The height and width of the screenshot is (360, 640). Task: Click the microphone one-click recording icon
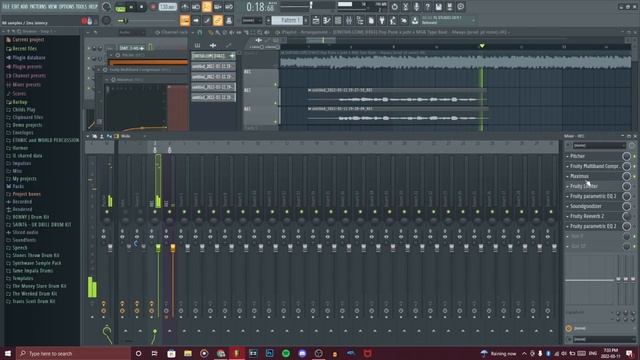(x=416, y=7)
